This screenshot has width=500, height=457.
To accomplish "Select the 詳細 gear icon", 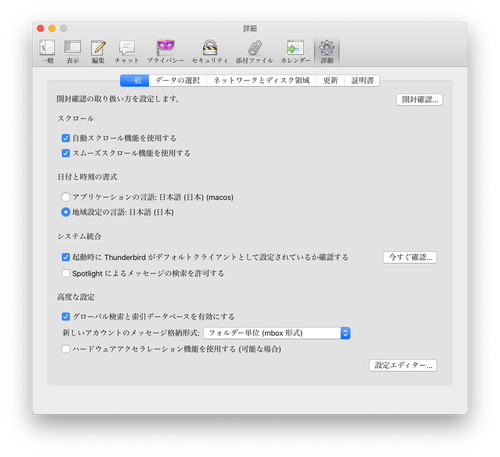I will click(x=327, y=51).
